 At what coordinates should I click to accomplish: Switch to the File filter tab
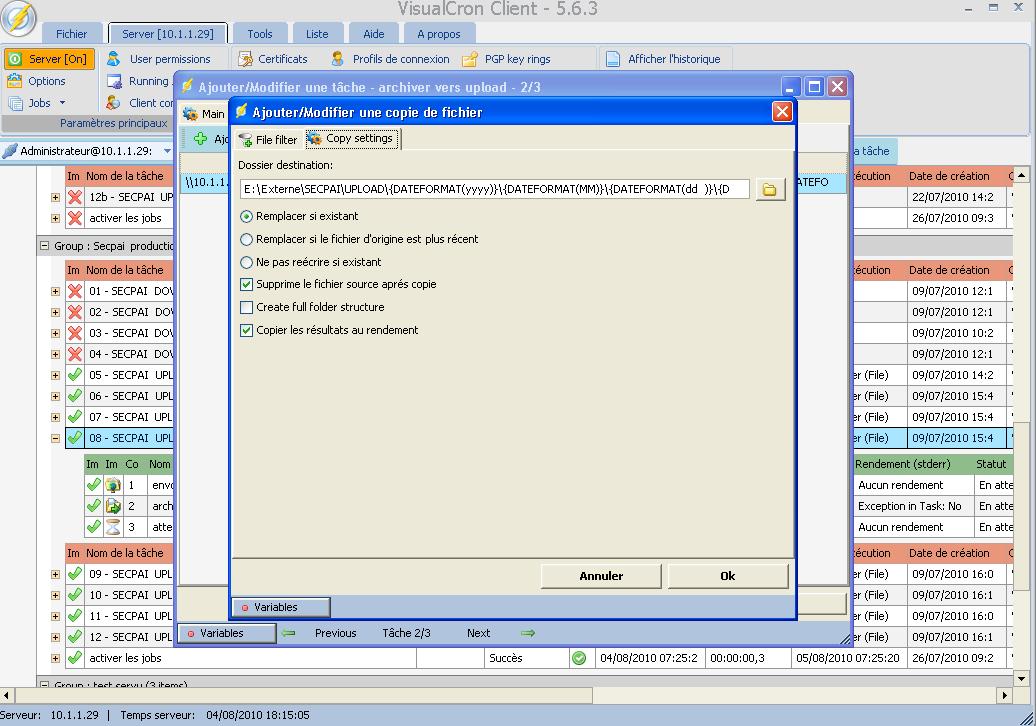click(268, 140)
